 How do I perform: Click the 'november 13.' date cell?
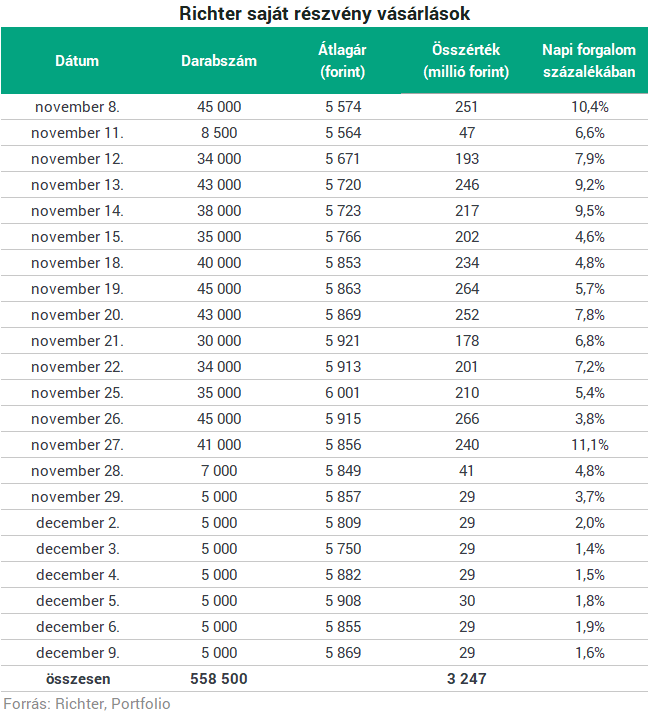[77, 185]
